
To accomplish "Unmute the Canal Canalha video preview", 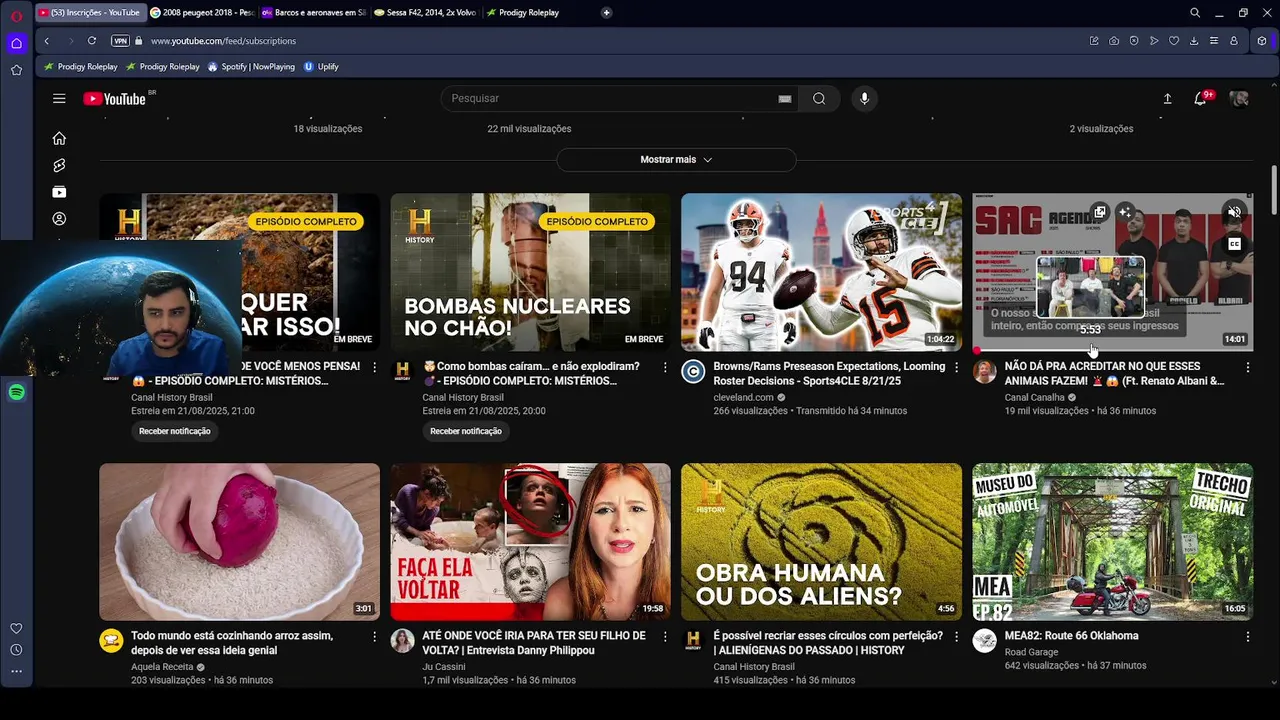I will coord(1234,212).
